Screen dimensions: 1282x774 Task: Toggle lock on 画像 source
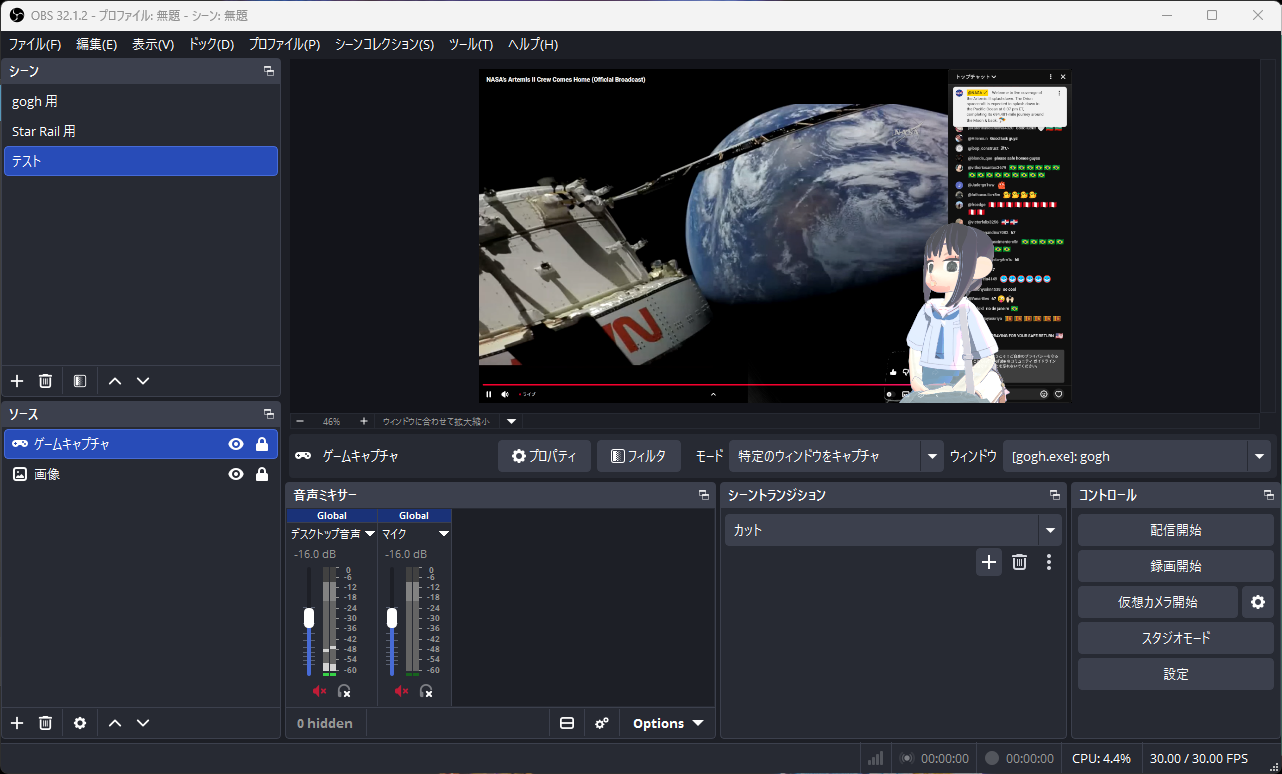(x=262, y=474)
